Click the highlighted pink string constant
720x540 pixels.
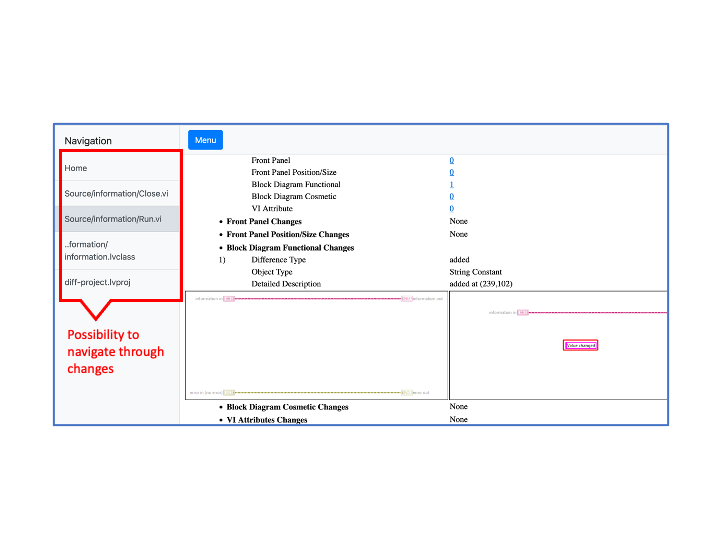(581, 345)
